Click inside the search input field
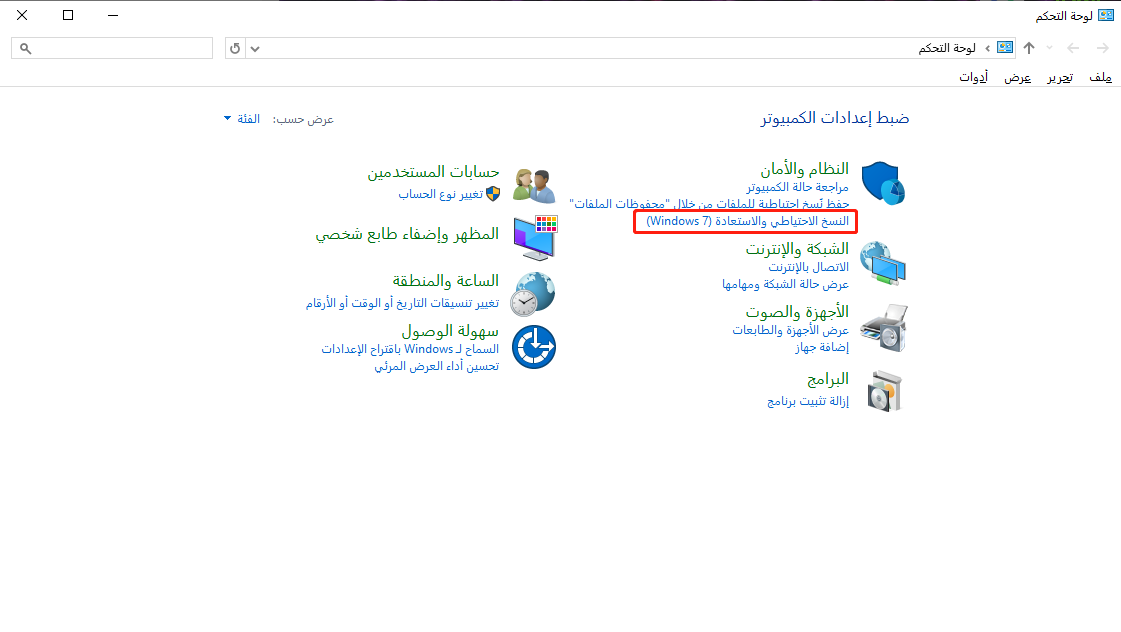The image size is (1121, 632). click(110, 47)
